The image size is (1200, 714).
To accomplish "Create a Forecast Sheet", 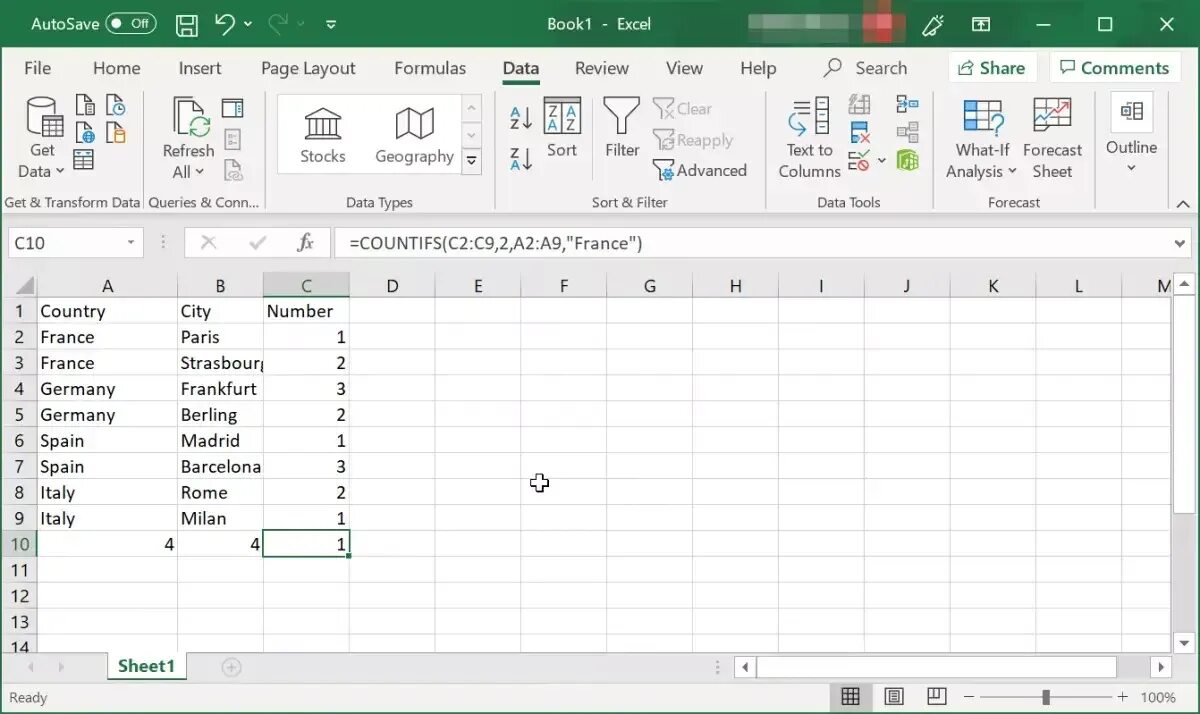I will pos(1052,139).
